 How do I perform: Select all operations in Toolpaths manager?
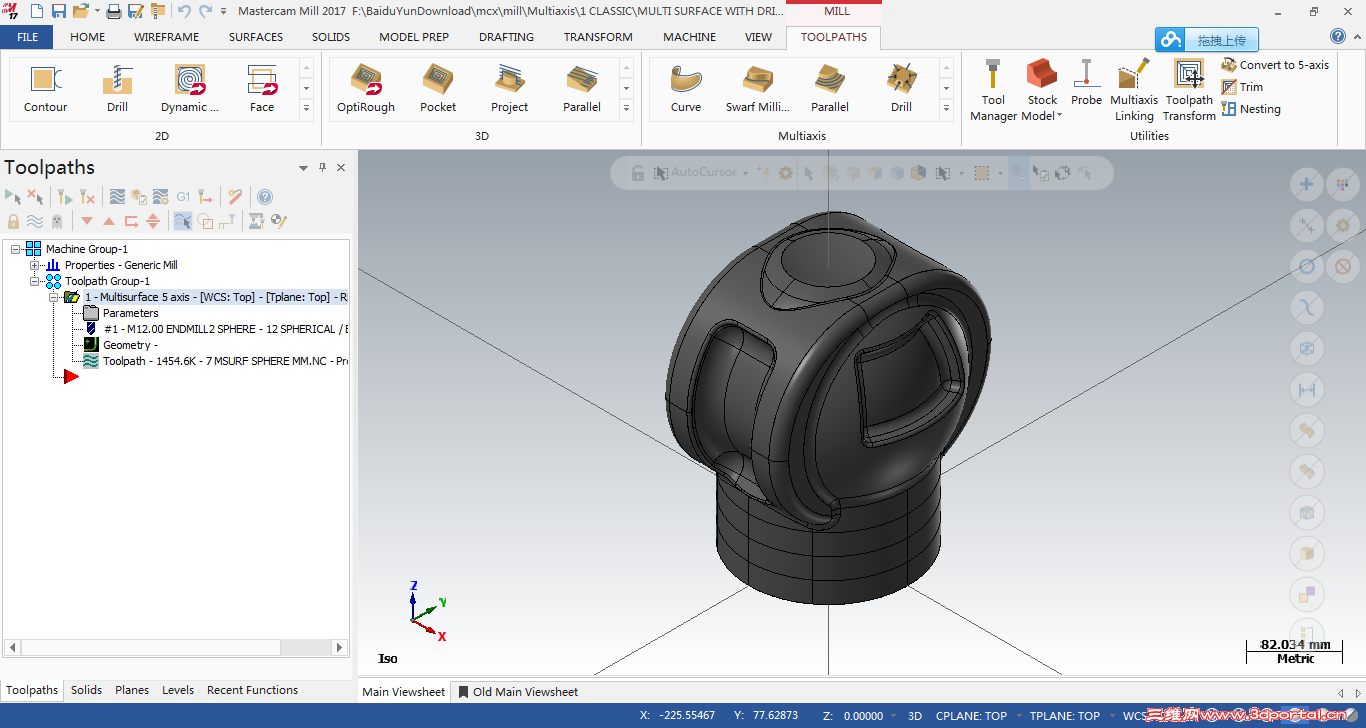point(13,197)
